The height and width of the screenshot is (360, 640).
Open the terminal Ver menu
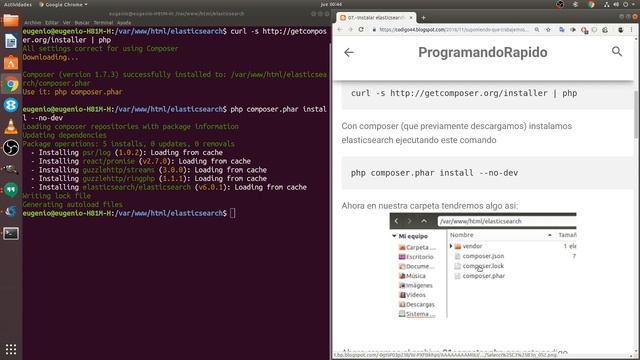click(x=67, y=23)
